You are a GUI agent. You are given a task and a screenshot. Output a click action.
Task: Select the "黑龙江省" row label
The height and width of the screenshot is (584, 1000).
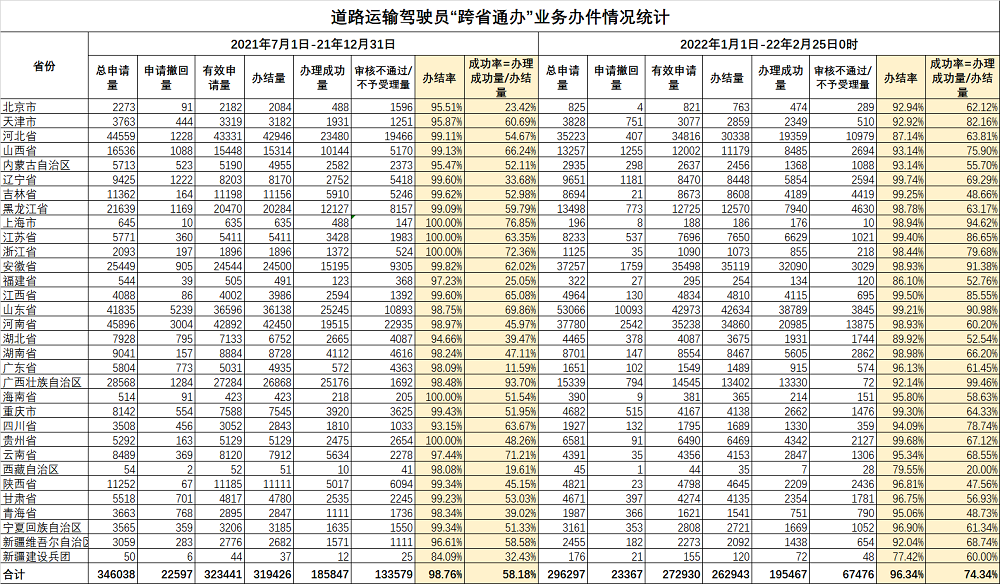44,209
